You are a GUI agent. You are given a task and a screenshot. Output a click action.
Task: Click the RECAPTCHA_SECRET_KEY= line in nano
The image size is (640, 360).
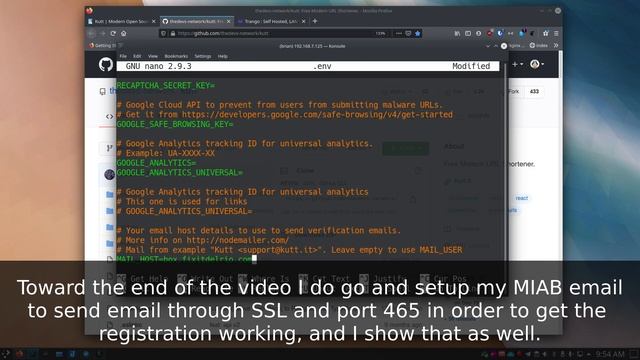point(165,85)
